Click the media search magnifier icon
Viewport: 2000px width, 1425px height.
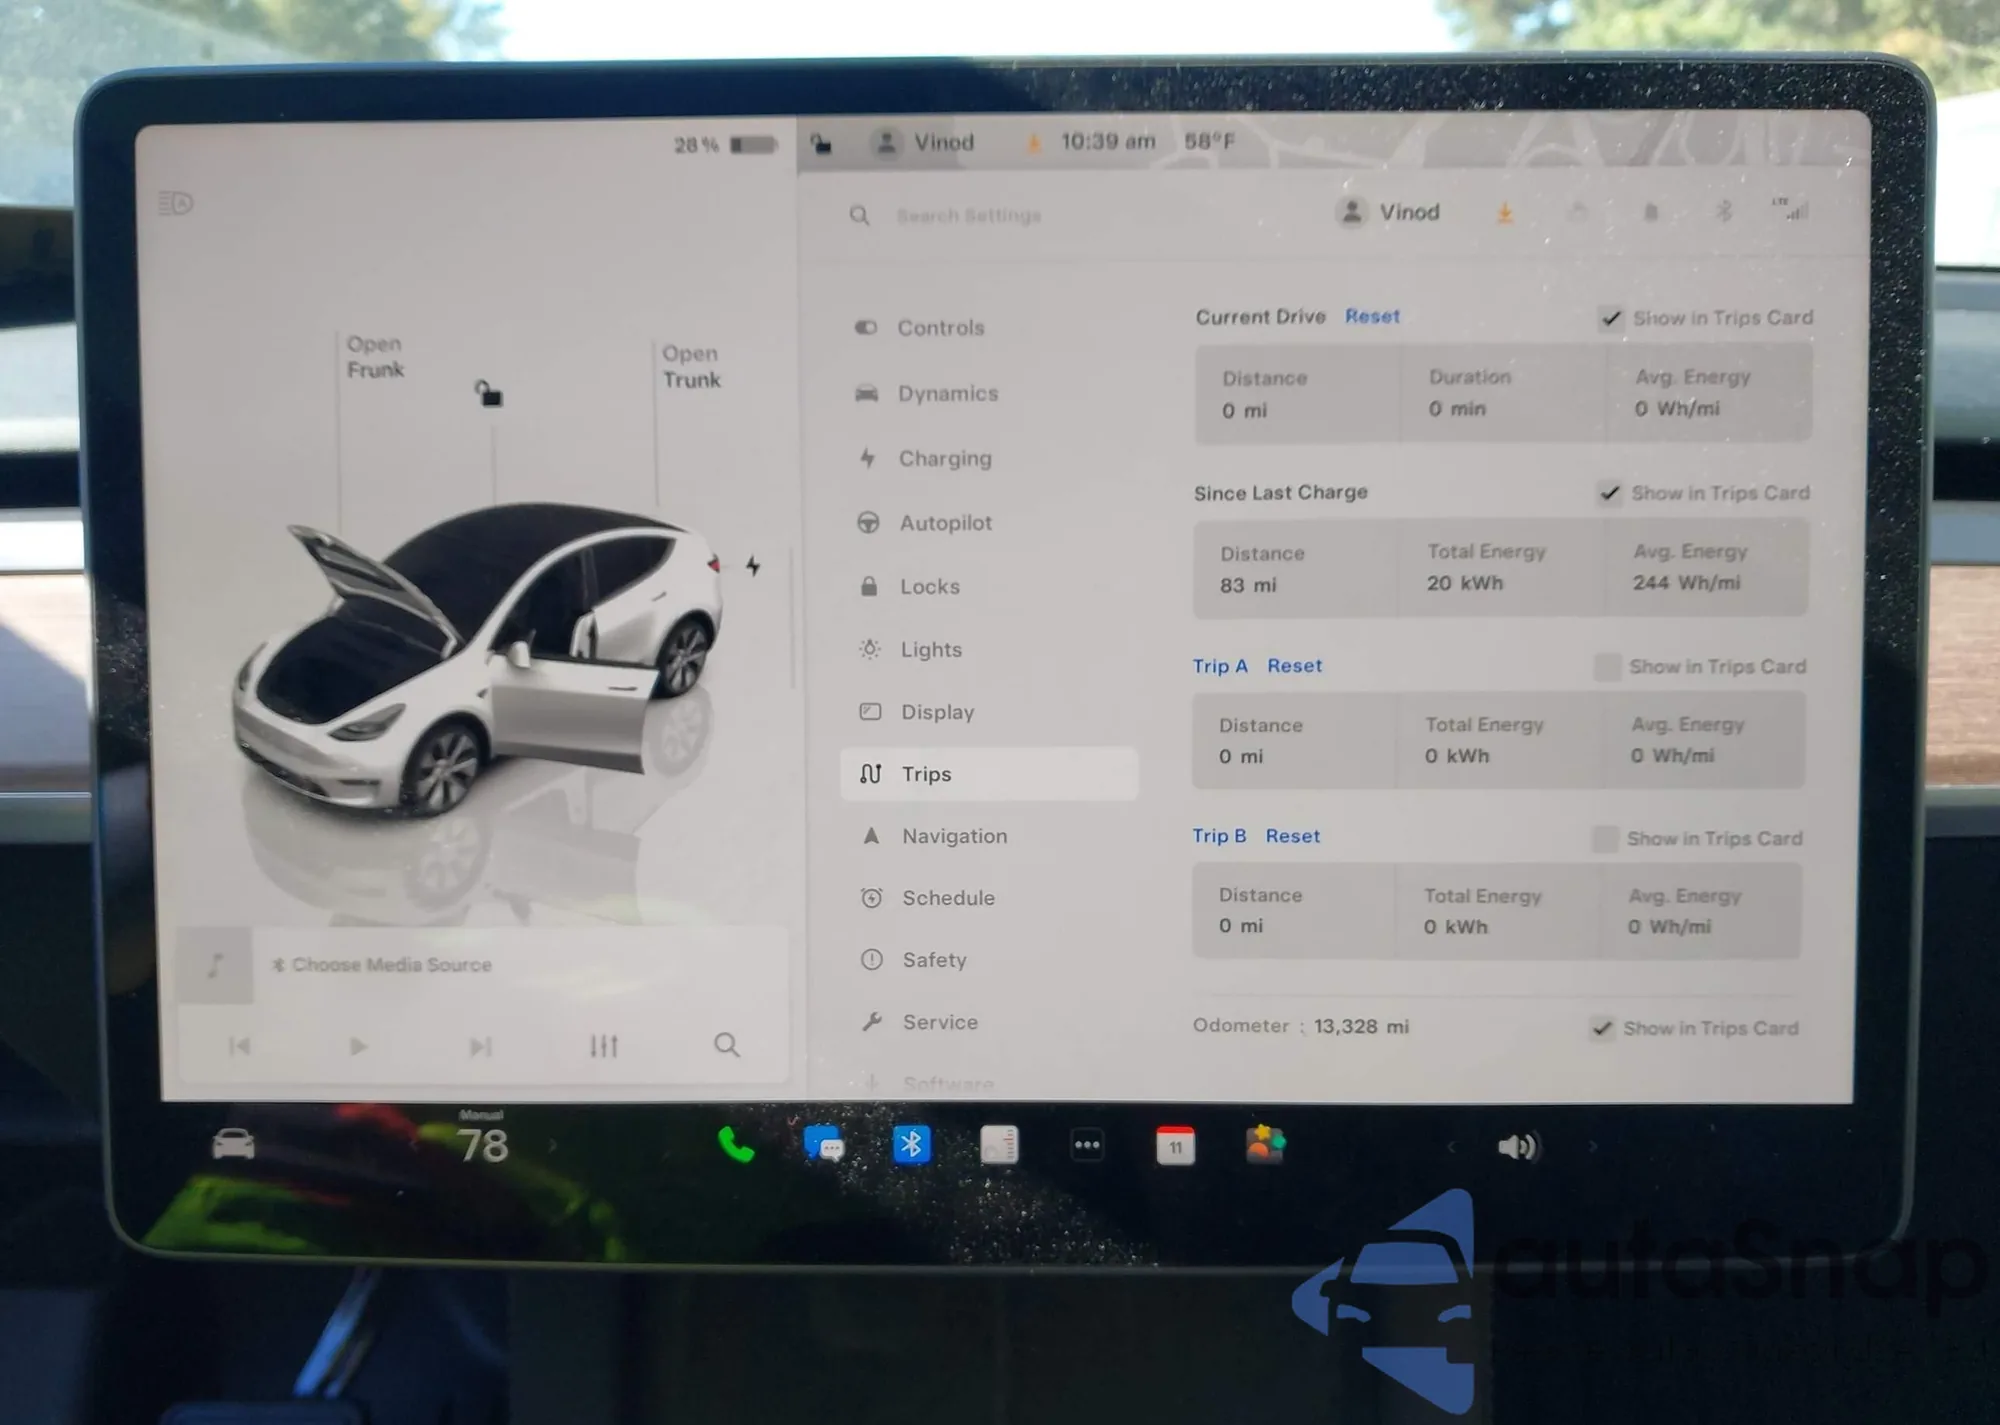pos(727,1045)
